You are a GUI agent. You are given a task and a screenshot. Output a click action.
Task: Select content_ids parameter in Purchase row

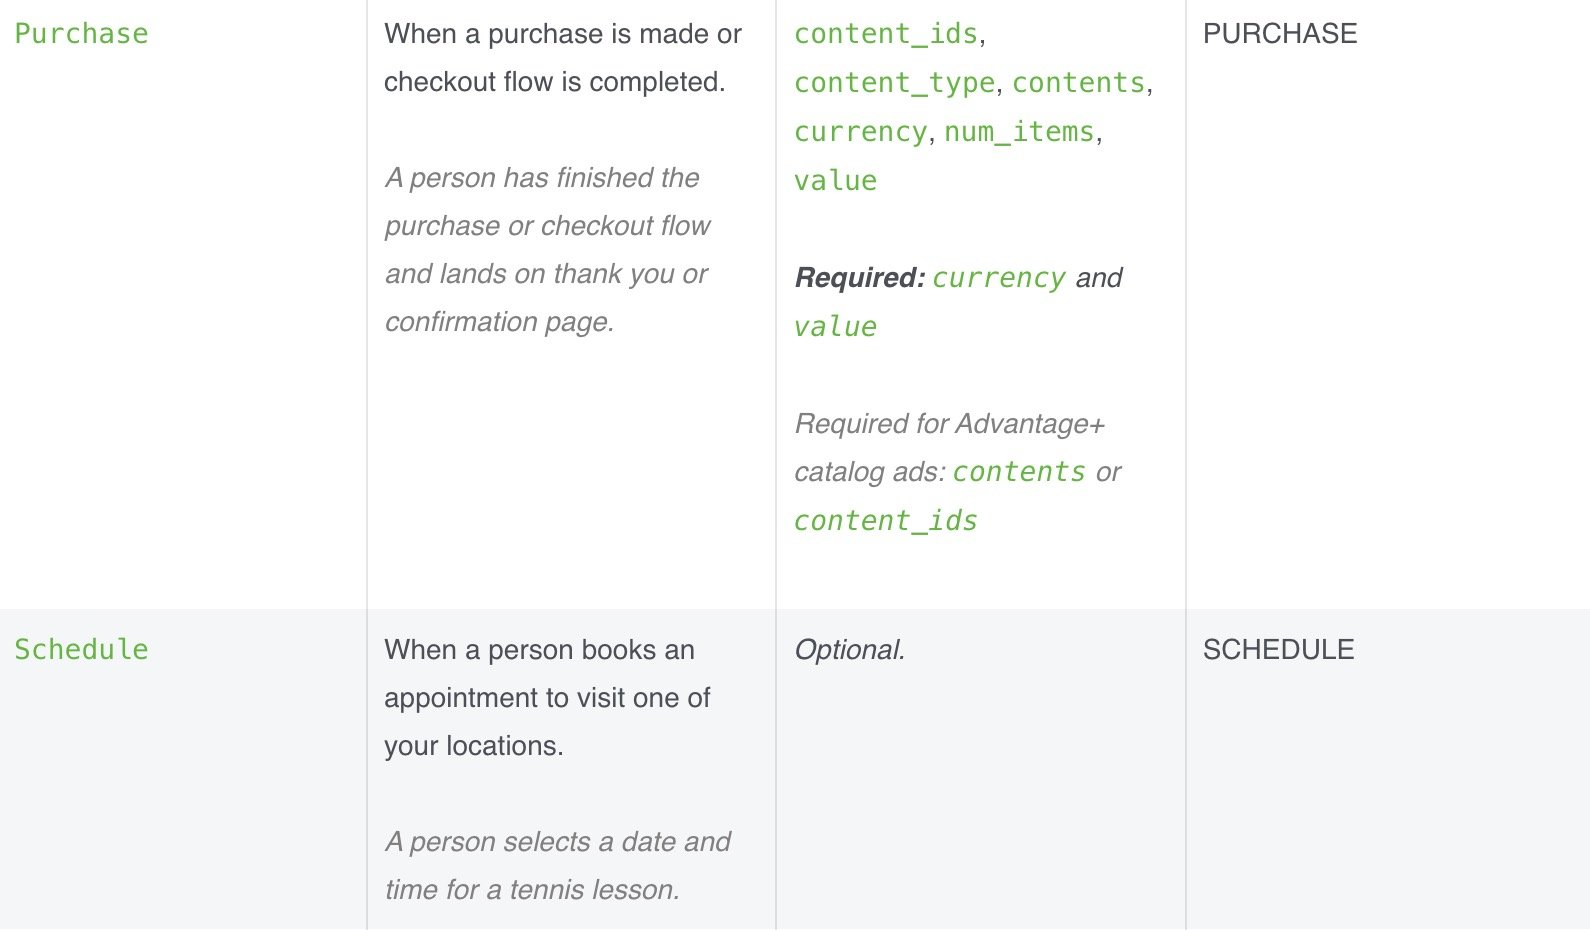(x=886, y=34)
